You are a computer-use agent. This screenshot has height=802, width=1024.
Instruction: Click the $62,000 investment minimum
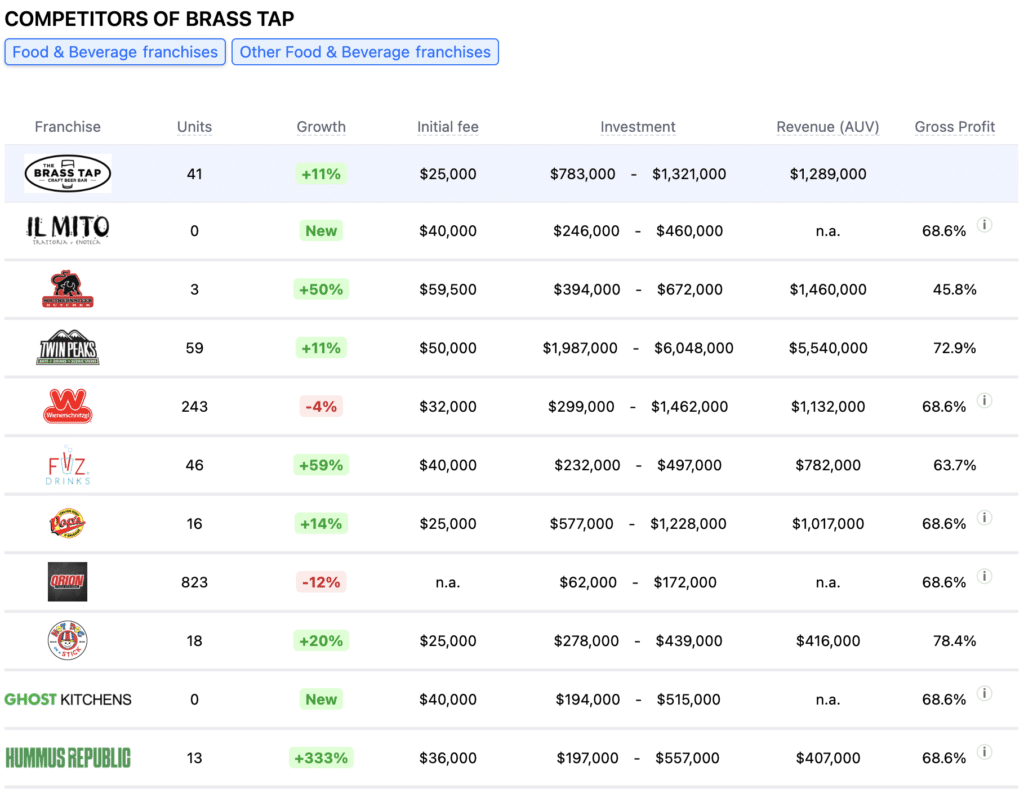(x=588, y=582)
